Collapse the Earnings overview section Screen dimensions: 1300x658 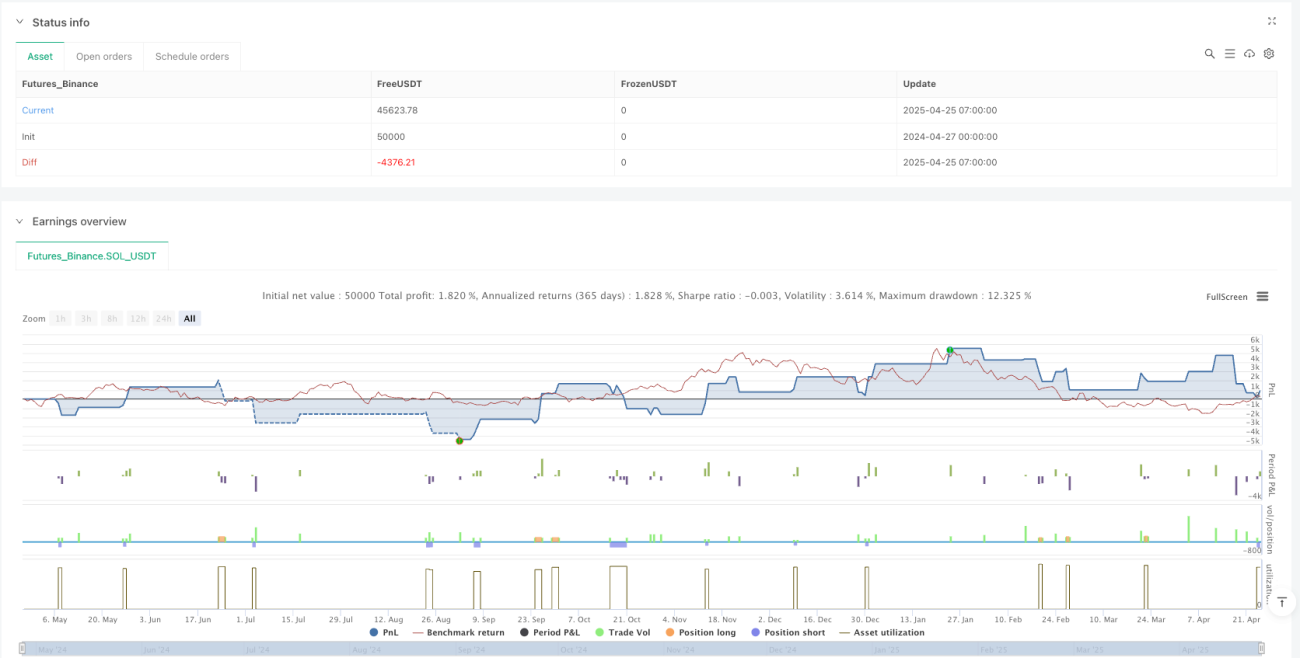(x=21, y=221)
